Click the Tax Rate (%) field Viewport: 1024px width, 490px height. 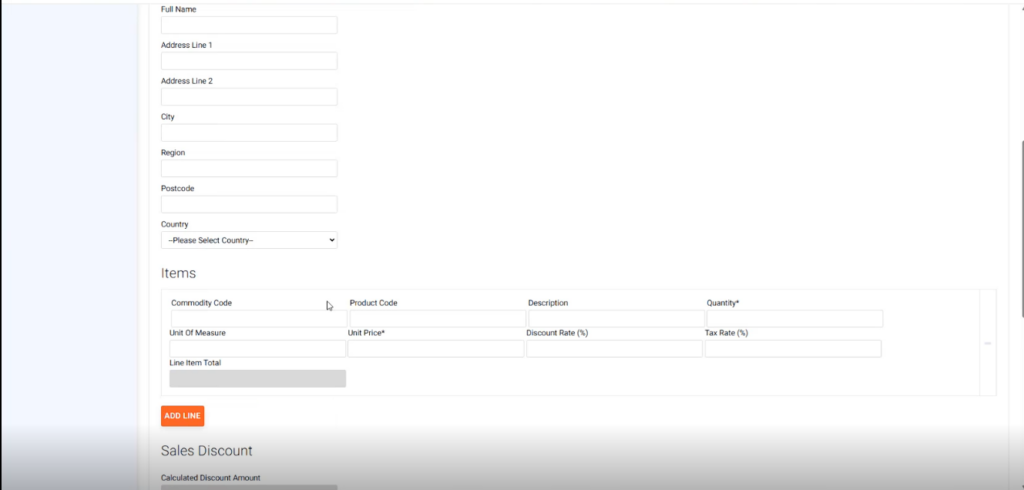[x=792, y=349]
